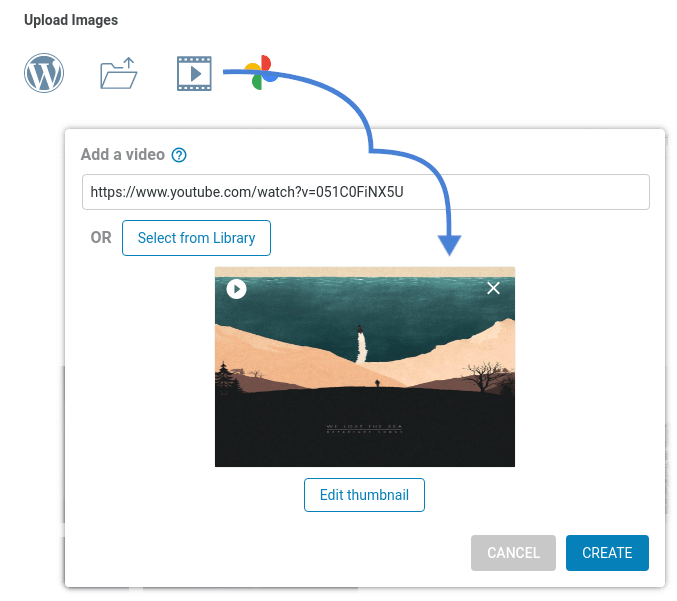Click the folder upload icon
Image resolution: width=677 pixels, height=601 pixels.
click(119, 74)
